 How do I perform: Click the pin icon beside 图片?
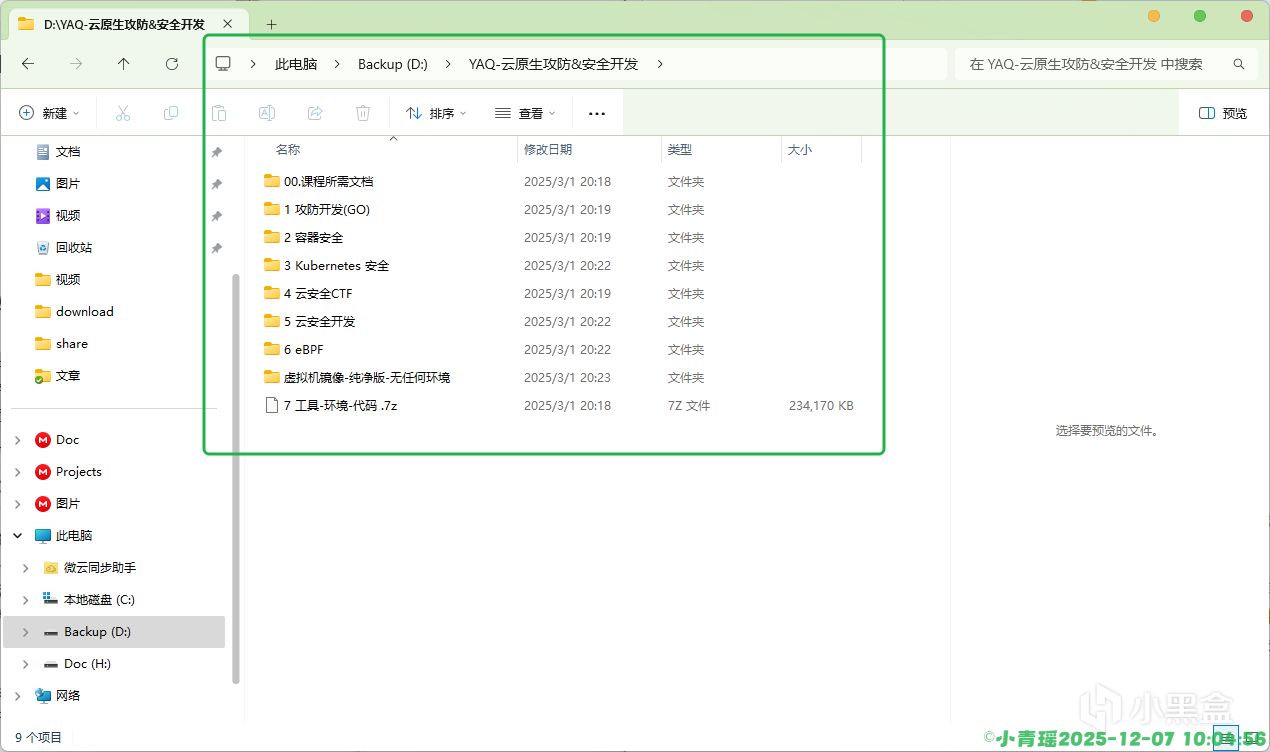click(217, 184)
